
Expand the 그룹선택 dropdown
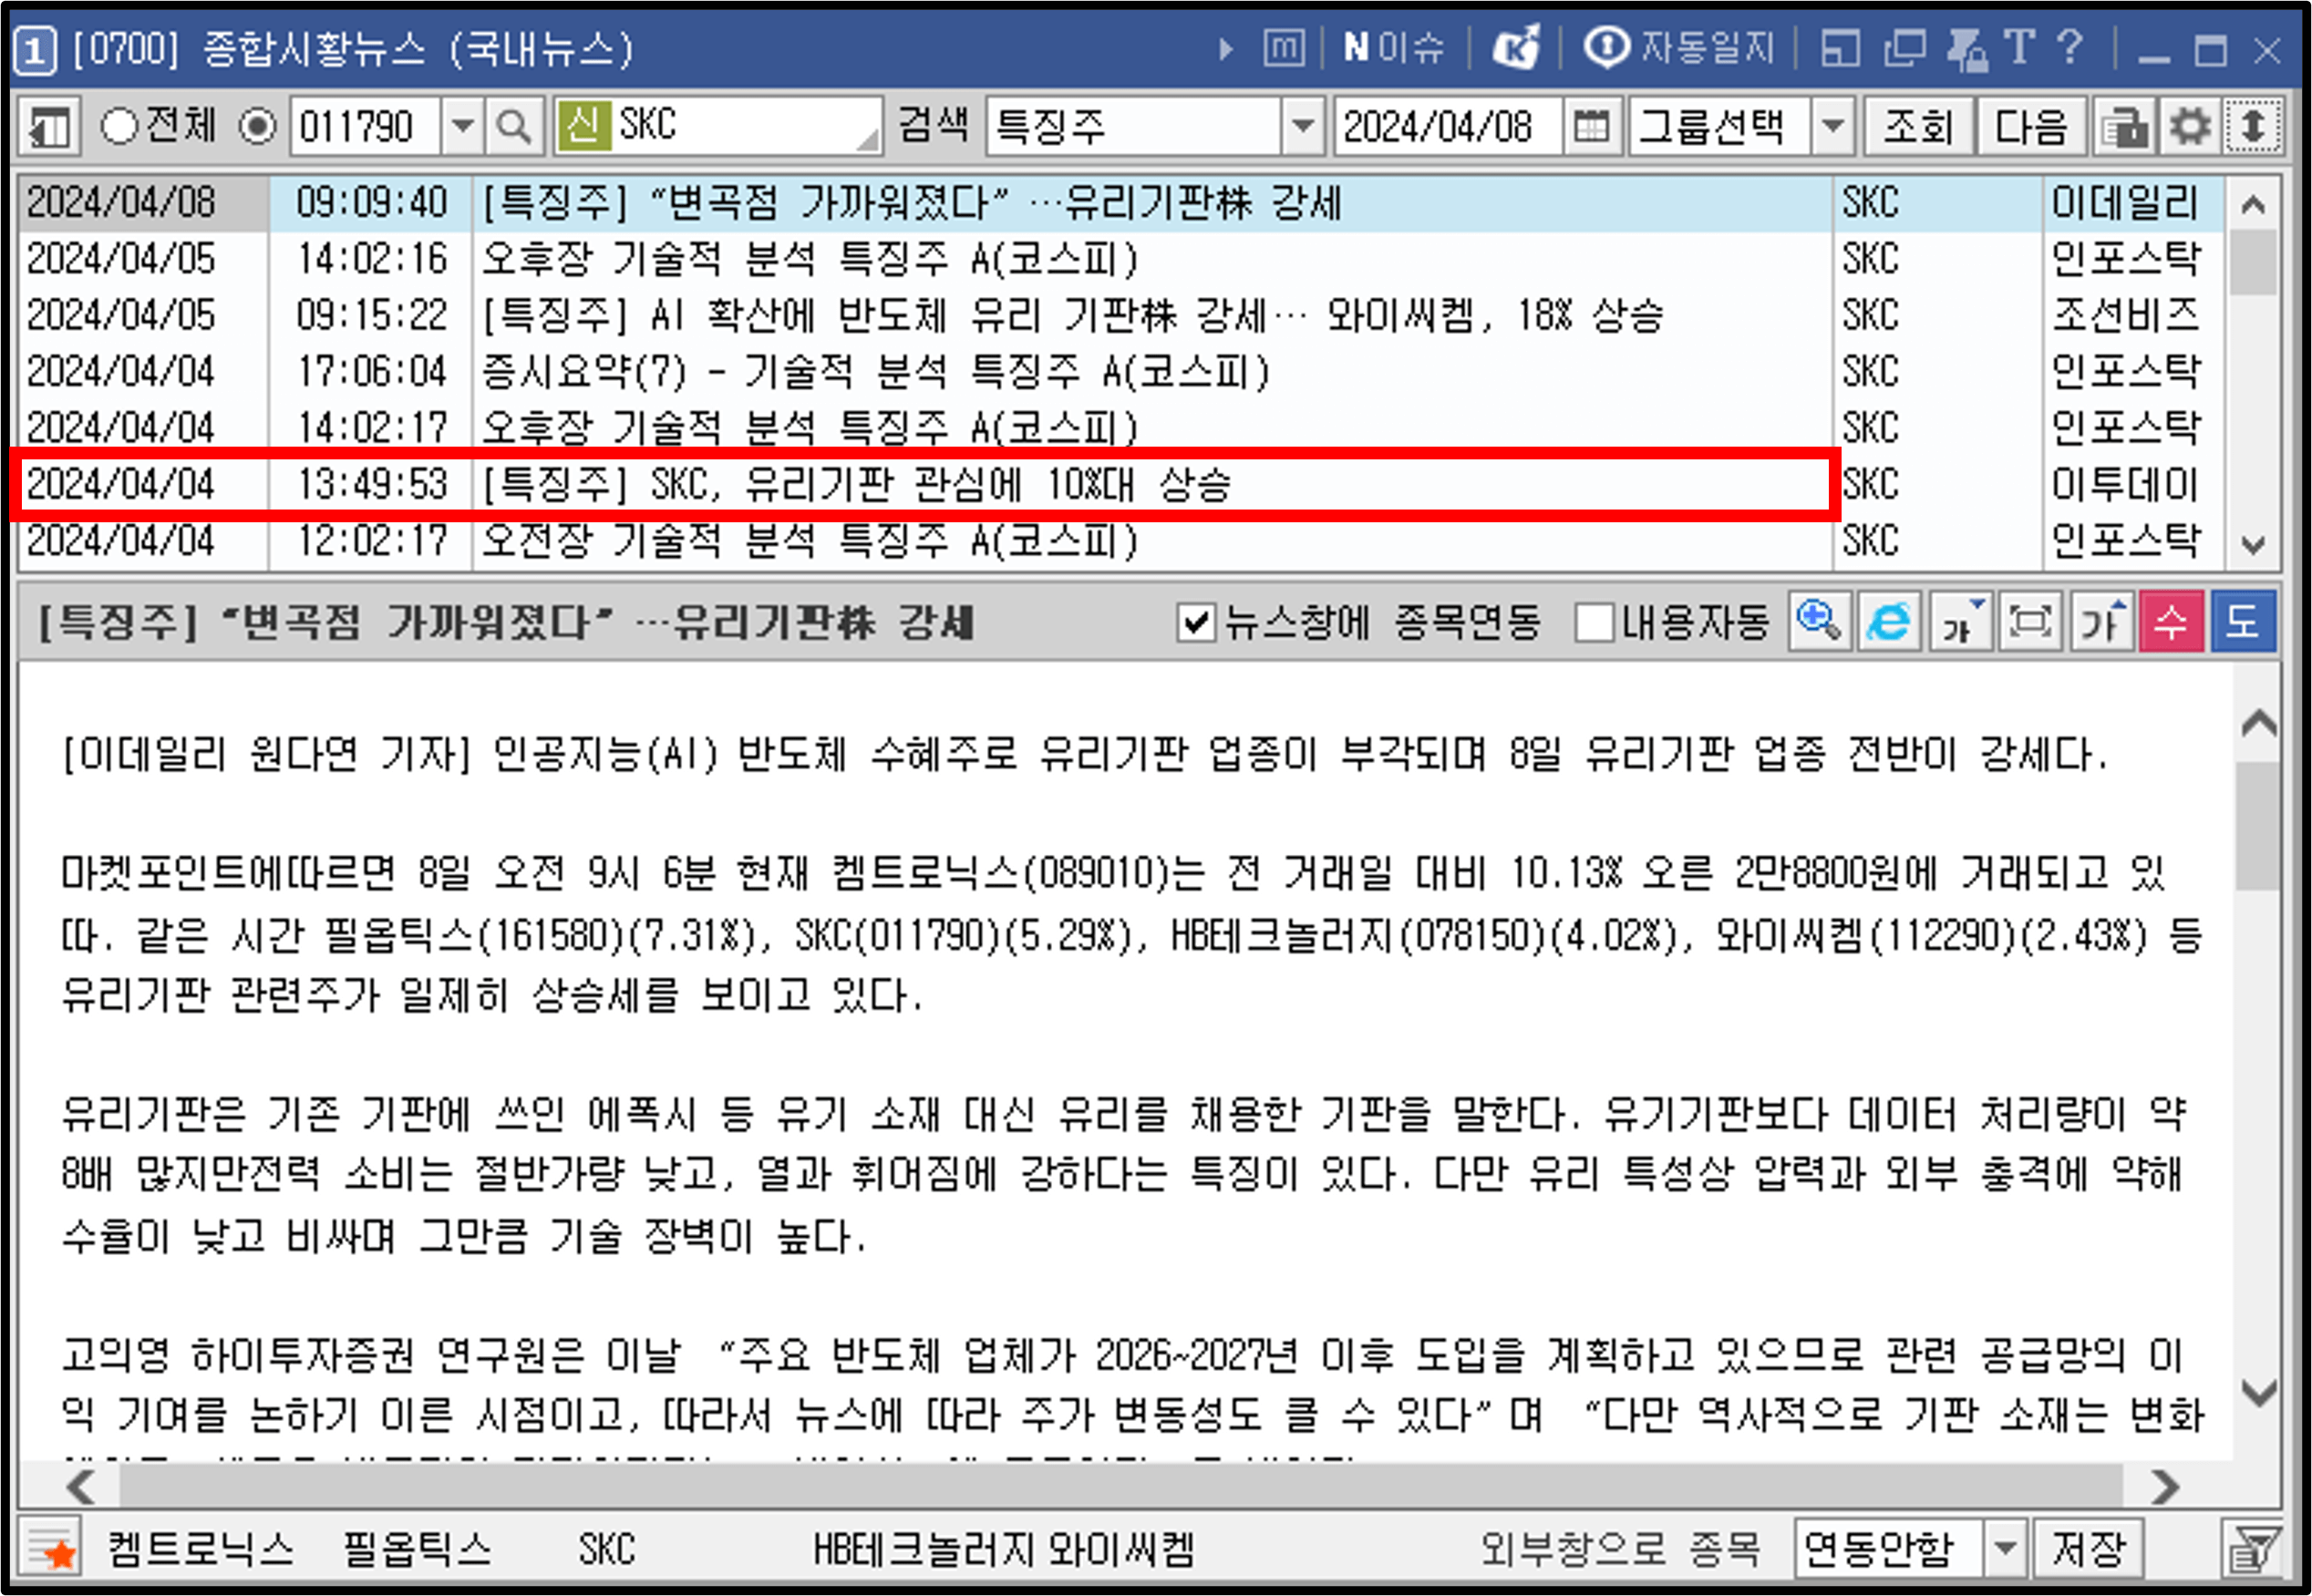[x=1835, y=125]
